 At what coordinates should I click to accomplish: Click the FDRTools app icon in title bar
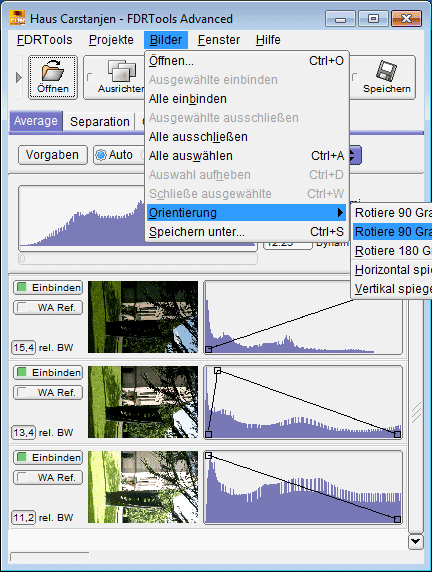tap(17, 18)
